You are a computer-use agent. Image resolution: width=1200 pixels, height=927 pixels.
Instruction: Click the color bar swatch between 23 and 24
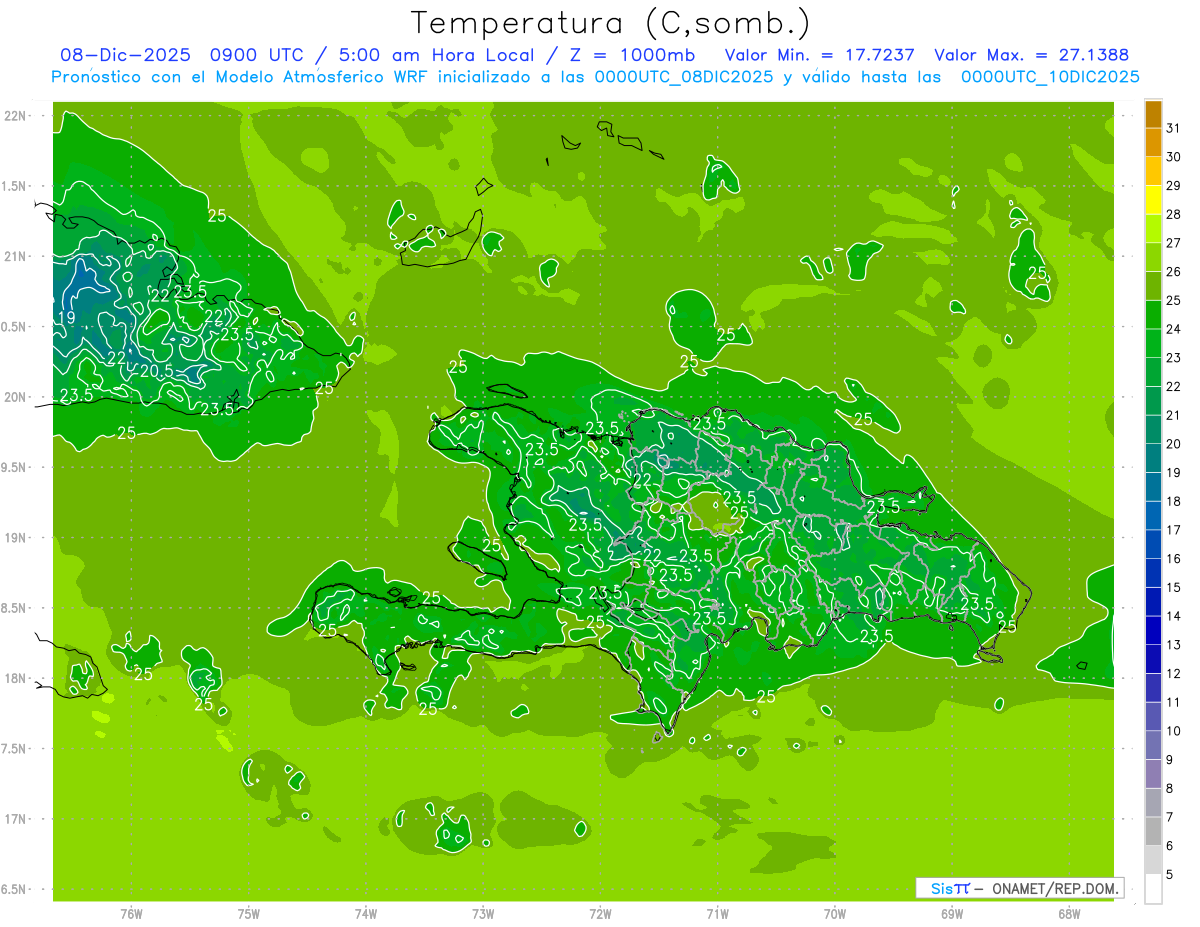[1153, 343]
